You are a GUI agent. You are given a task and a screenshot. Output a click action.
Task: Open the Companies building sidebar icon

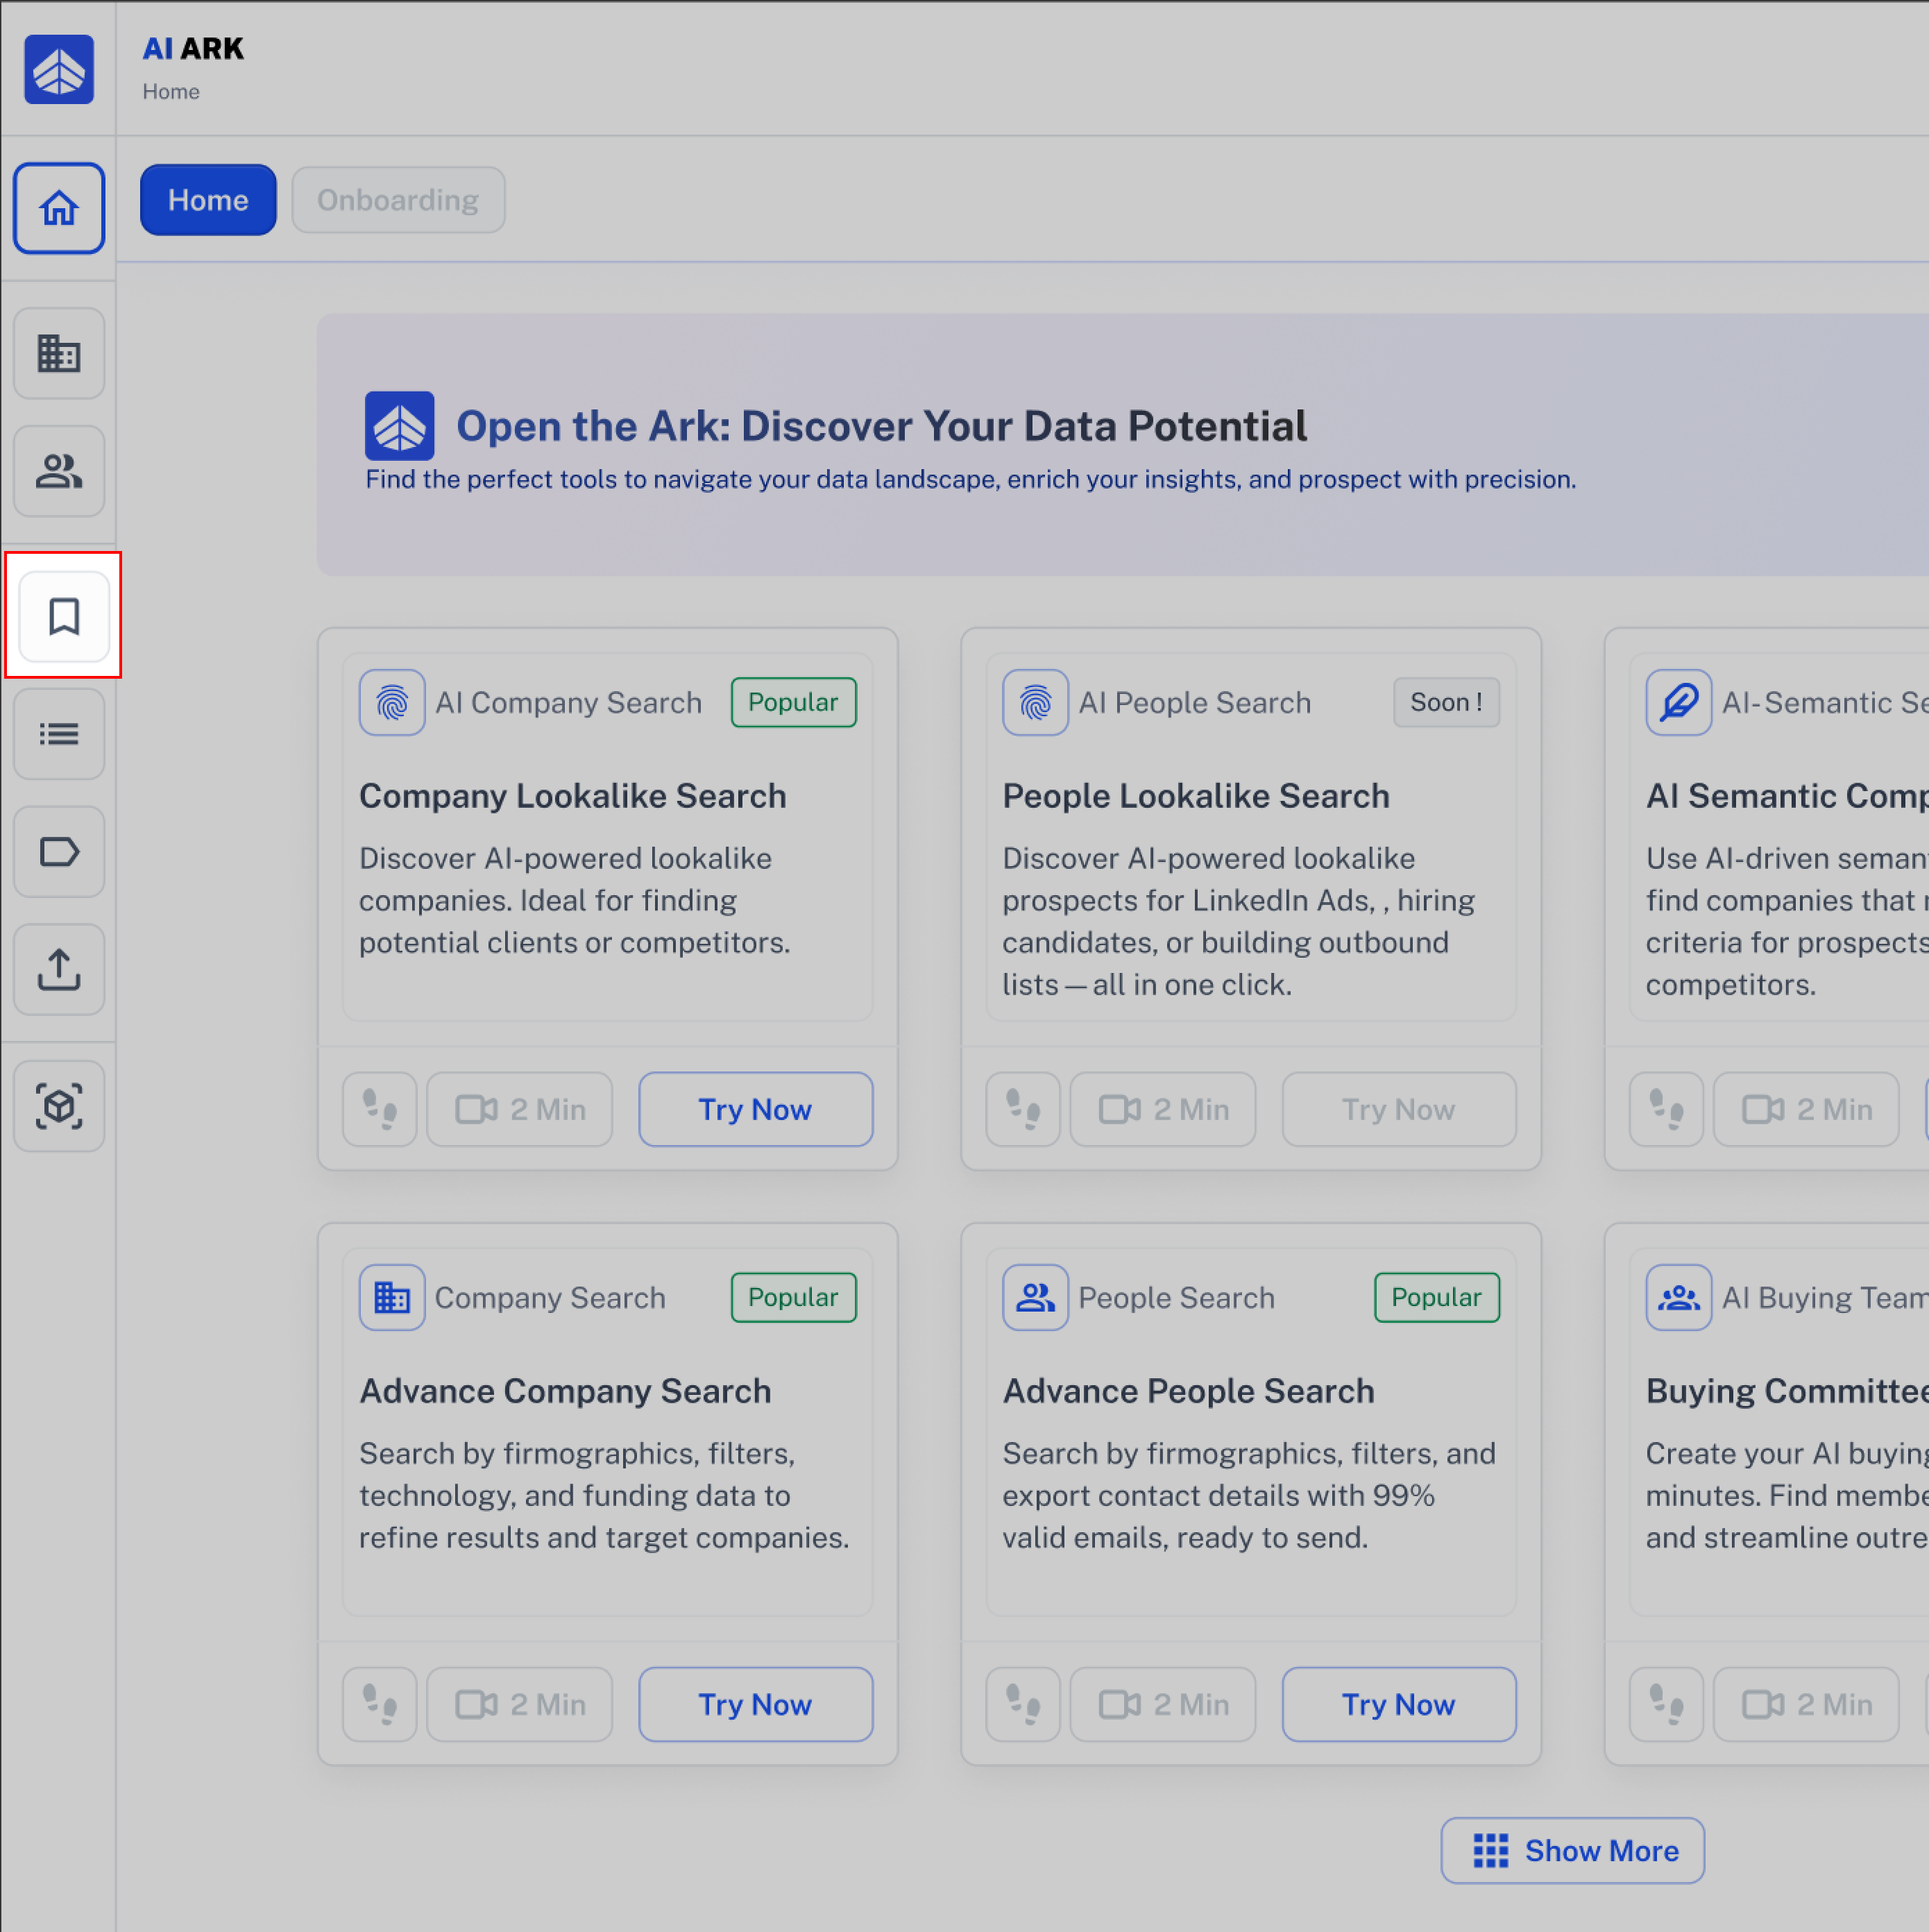[x=59, y=353]
